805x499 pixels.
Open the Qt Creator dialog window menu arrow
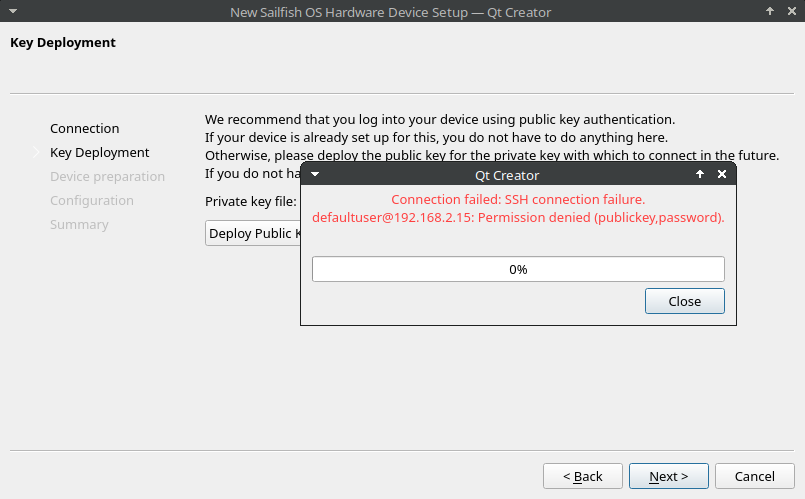click(x=315, y=175)
